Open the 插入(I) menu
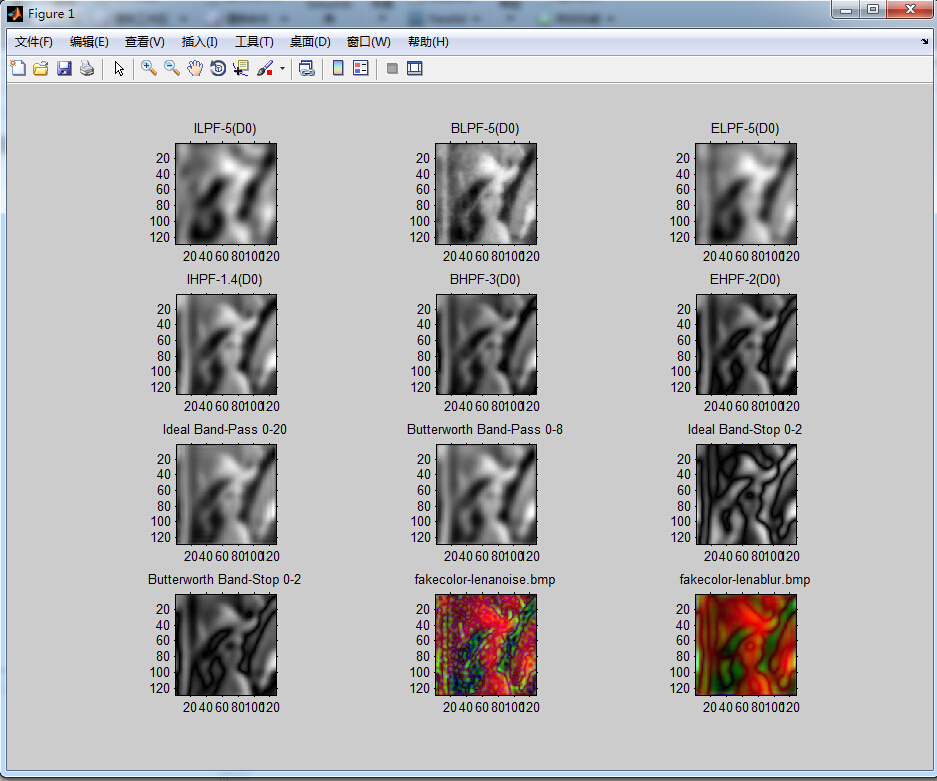The image size is (937, 781). [200, 42]
